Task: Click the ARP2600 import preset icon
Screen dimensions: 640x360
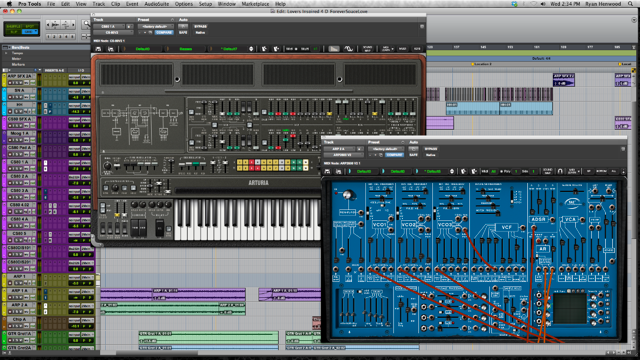Action: click(464, 171)
